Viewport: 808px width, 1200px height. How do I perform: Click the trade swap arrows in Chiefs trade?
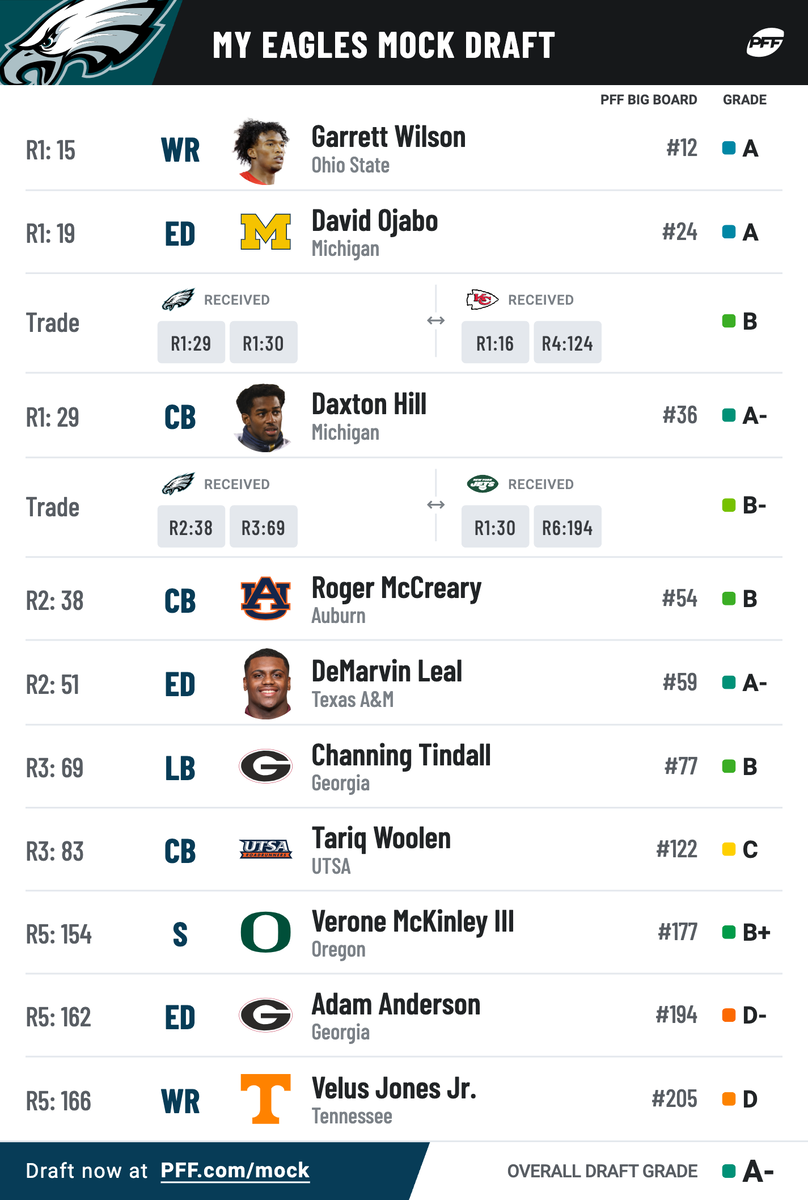436,322
